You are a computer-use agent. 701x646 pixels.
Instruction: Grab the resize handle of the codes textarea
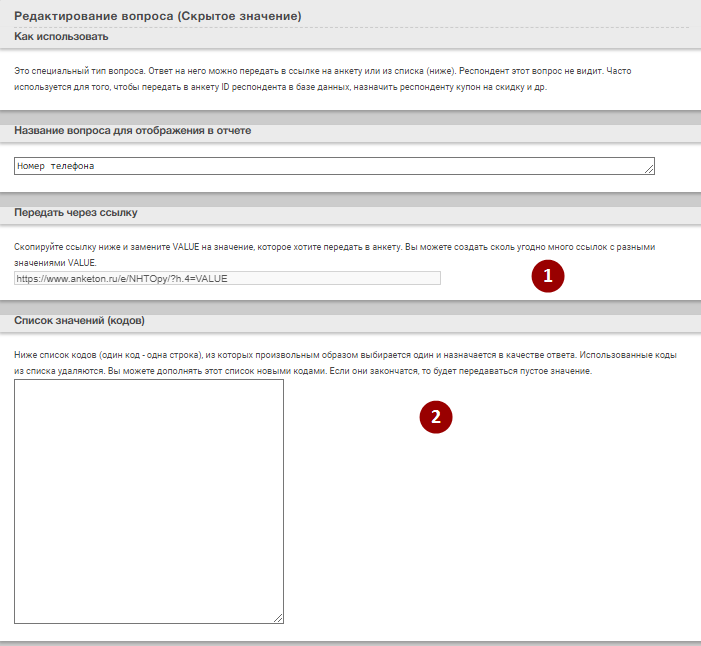(x=278, y=618)
